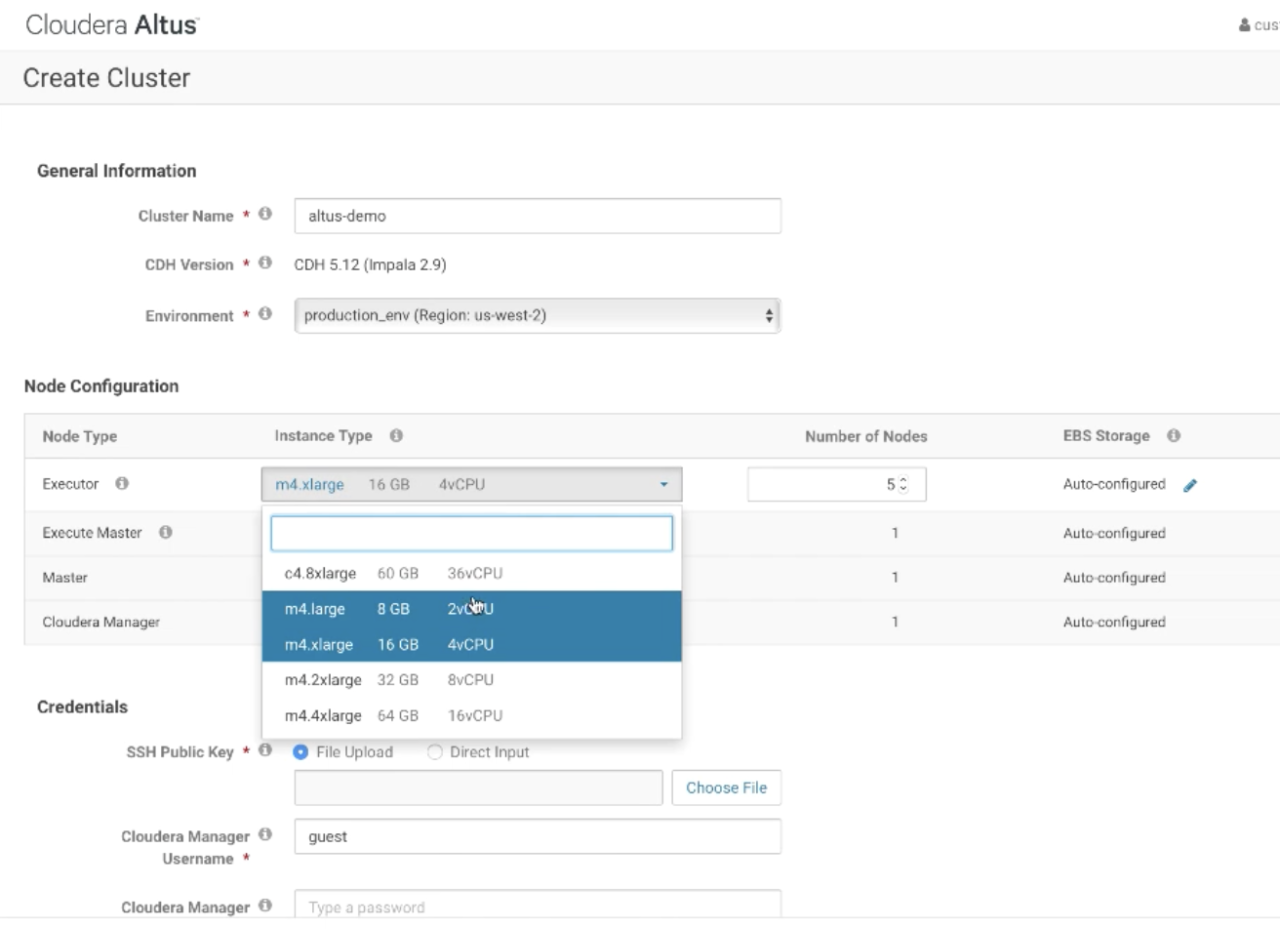Click the Choose File button
Image resolution: width=1280 pixels, height=929 pixels.
(x=726, y=788)
